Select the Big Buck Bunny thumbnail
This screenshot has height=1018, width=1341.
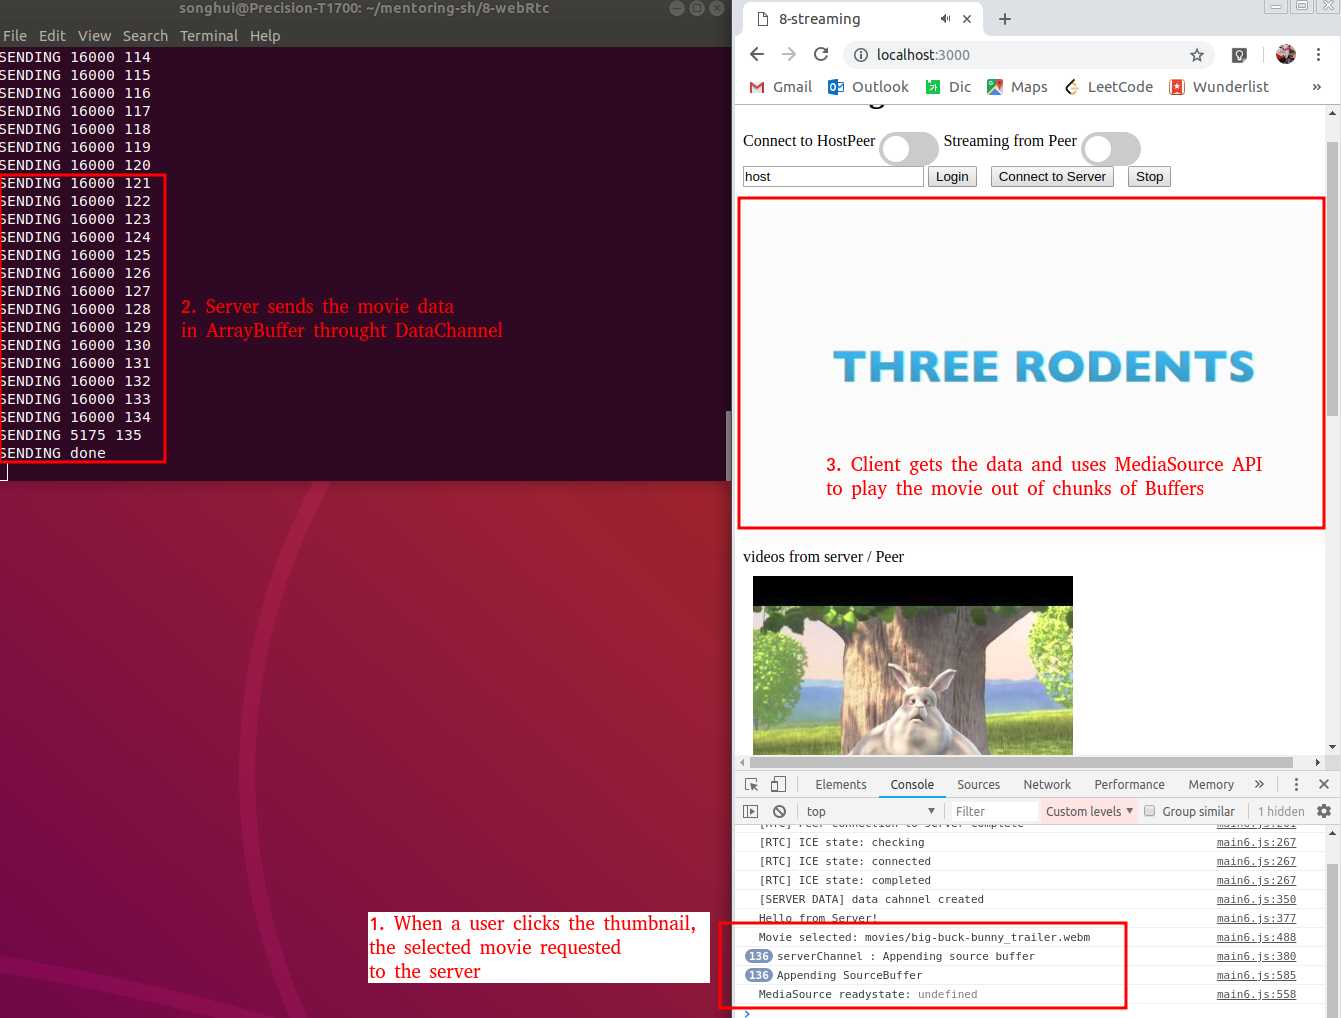913,665
